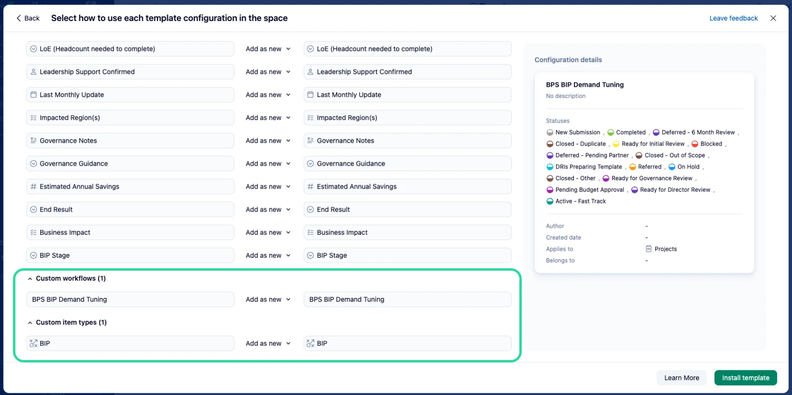The image size is (792, 395).
Task: Click item type icon of left BIP field
Action: point(34,343)
